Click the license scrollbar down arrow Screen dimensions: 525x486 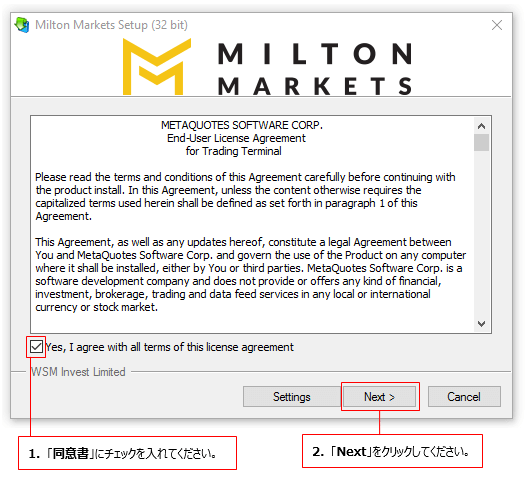pos(481,324)
